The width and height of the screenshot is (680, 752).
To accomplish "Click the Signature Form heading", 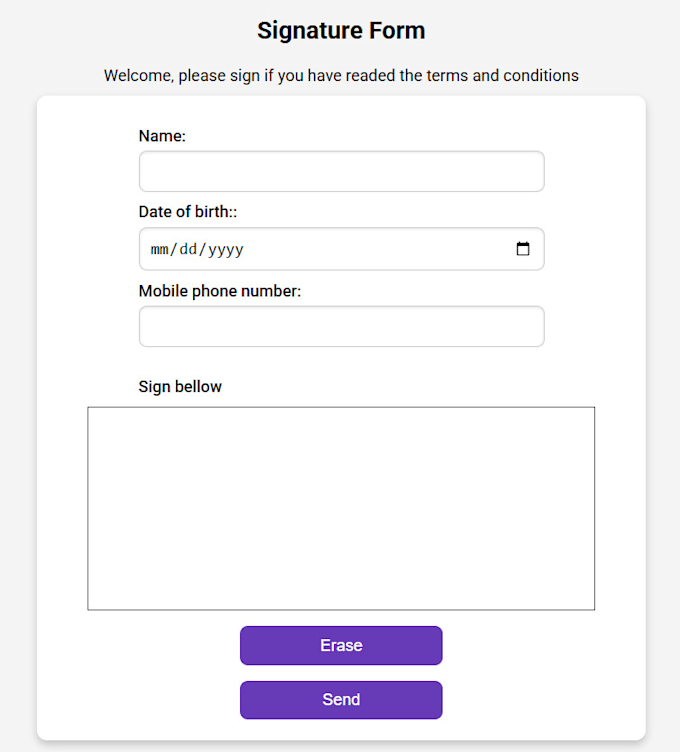I will (341, 31).
